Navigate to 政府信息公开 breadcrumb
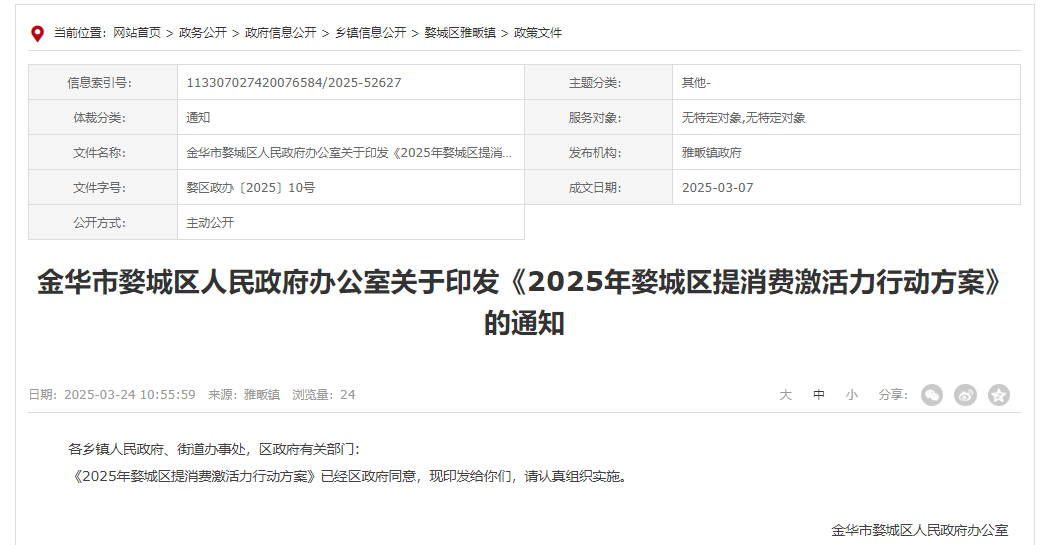This screenshot has height=545, width=1053. (281, 33)
